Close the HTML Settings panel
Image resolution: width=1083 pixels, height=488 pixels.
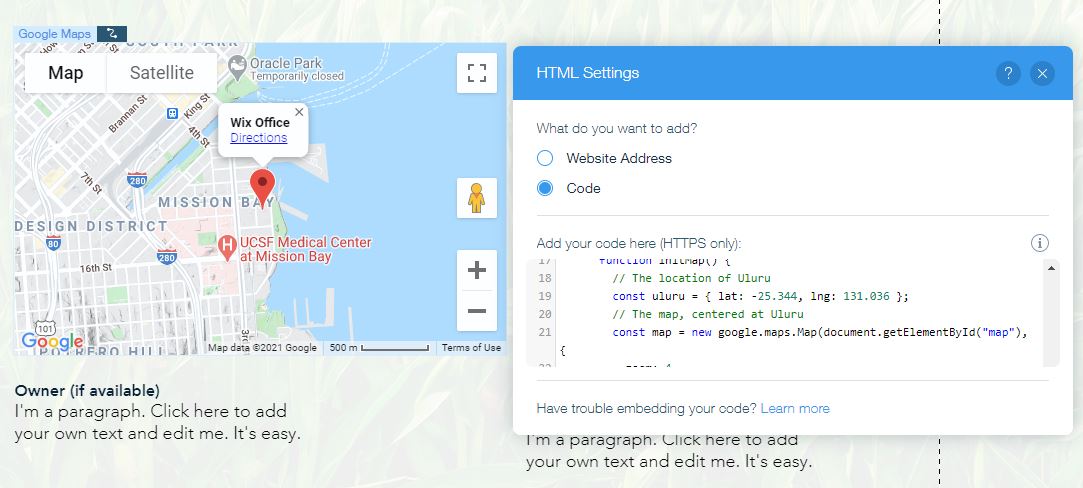tap(1042, 73)
